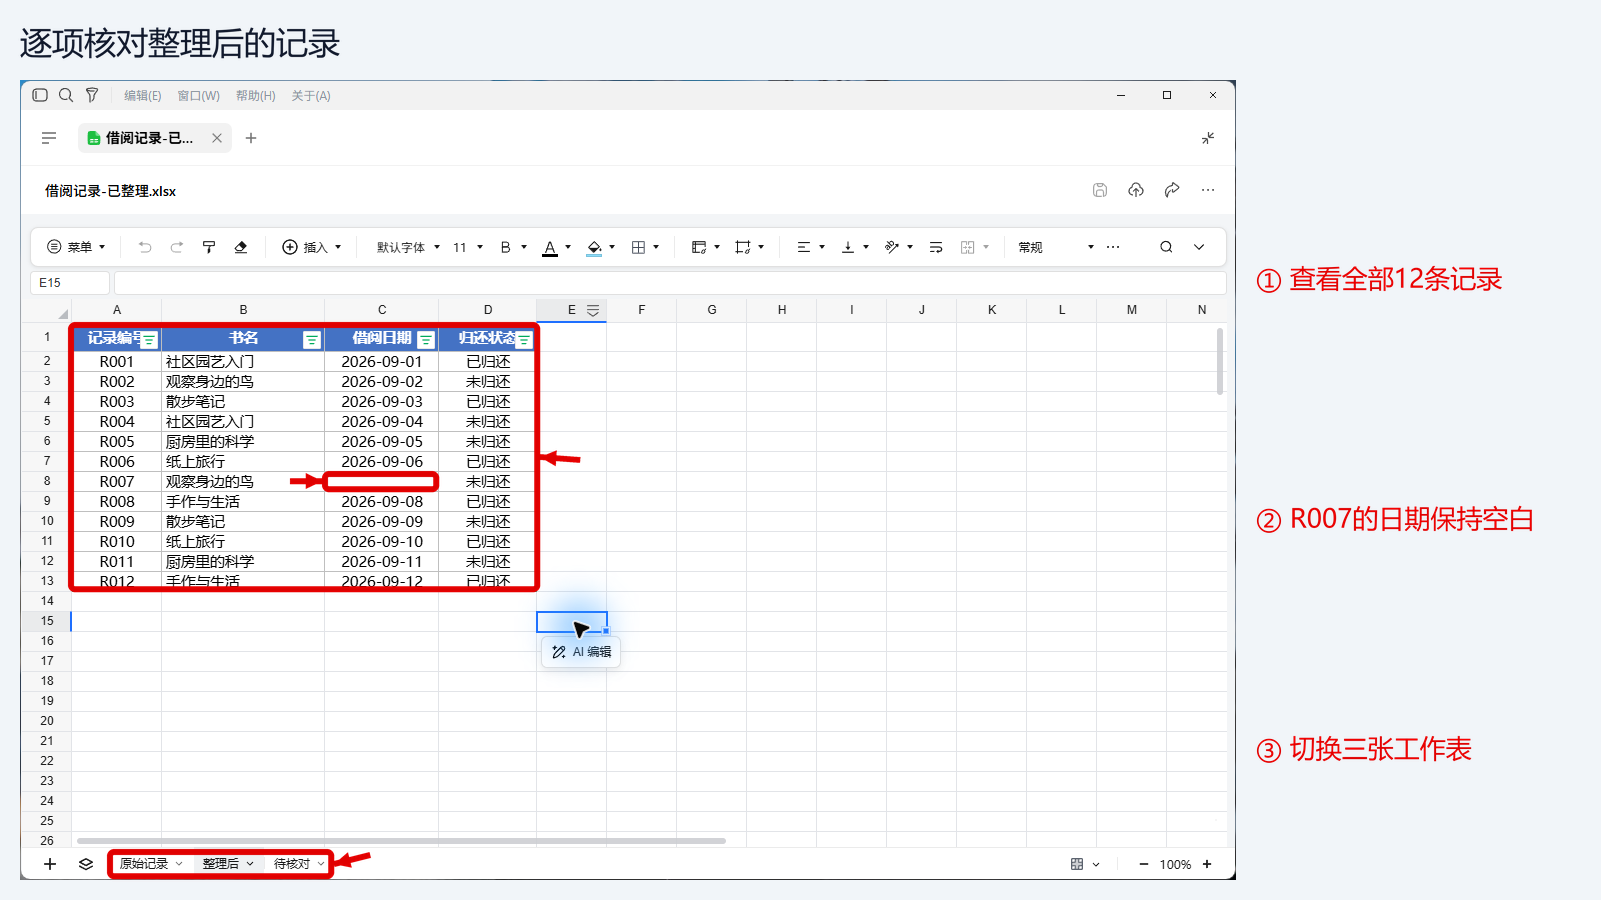Click the save icon beside file name
Screen dimensions: 1601x900
click(x=1100, y=190)
